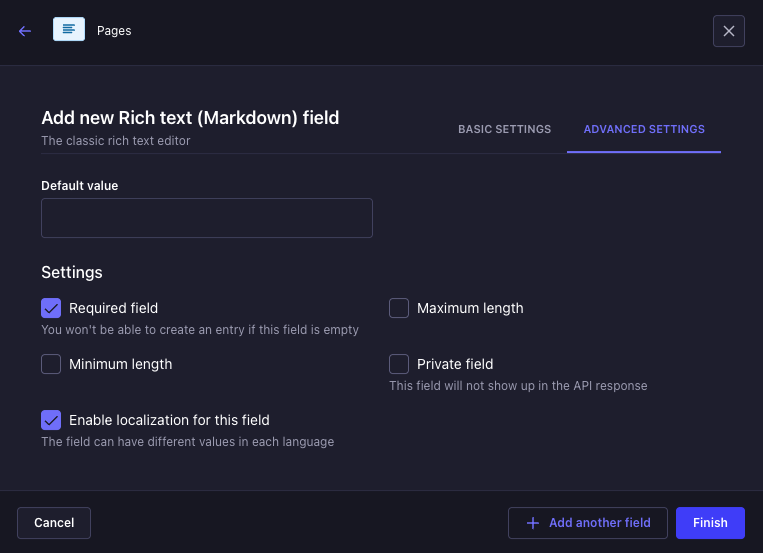Click the Private field label text

pos(455,364)
